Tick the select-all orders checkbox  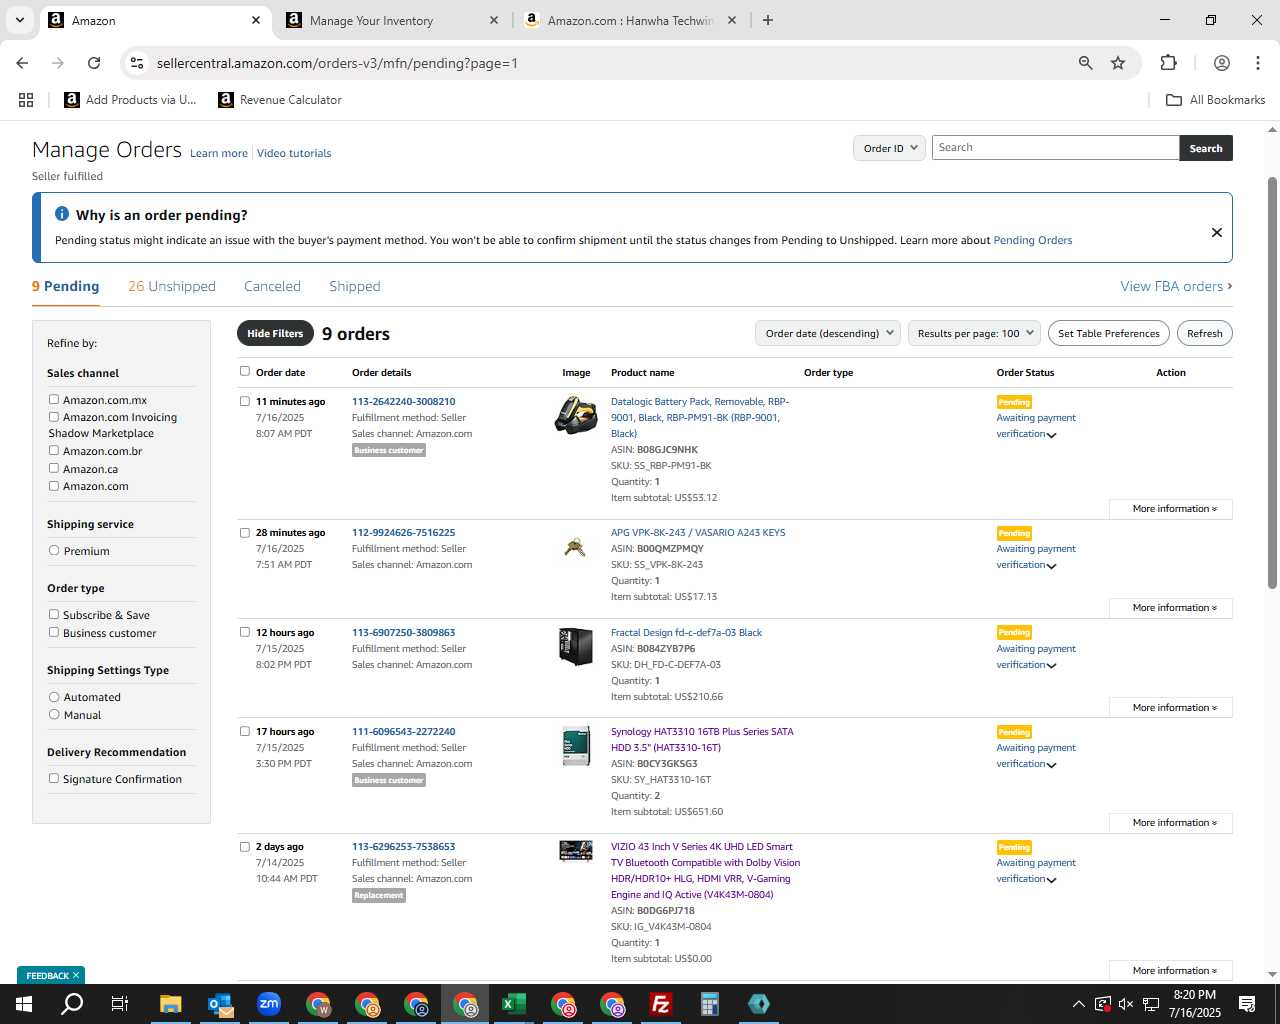point(245,371)
